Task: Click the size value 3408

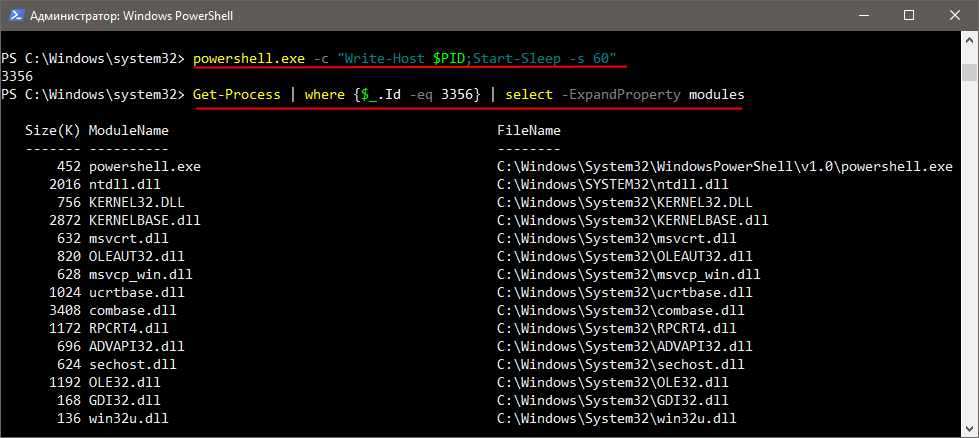Action: (63, 310)
